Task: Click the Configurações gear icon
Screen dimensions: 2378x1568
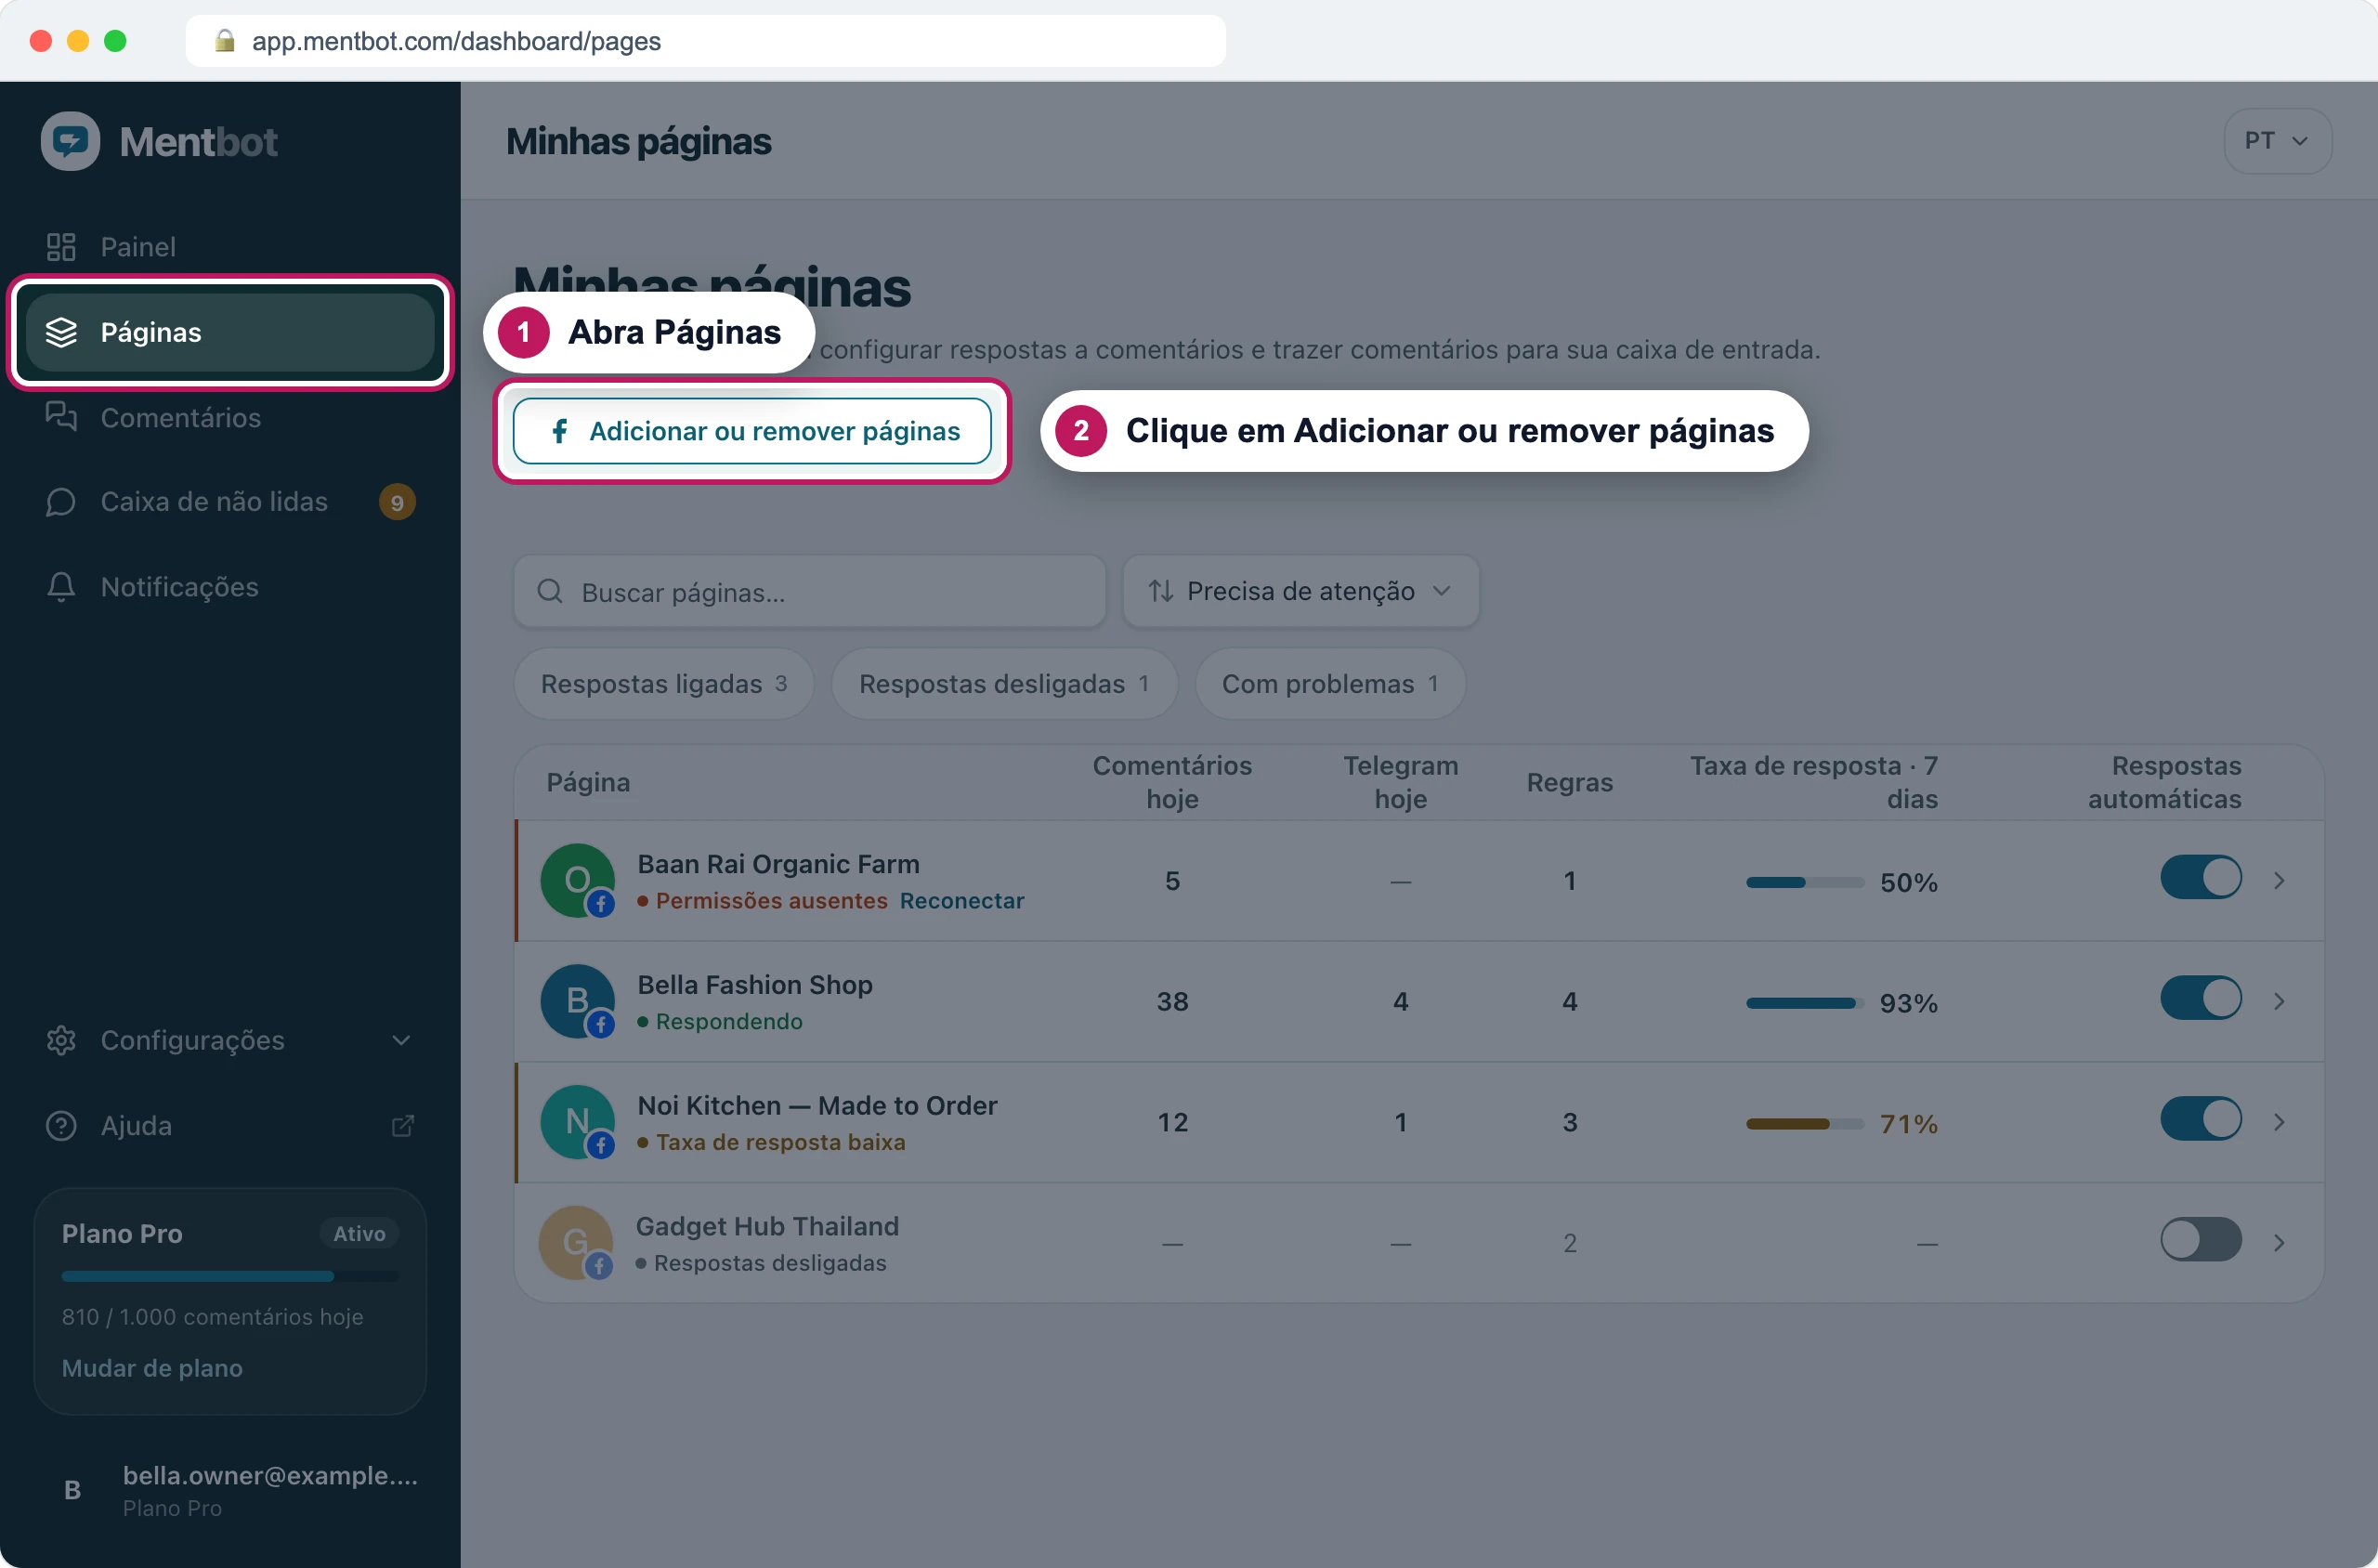Action: point(61,1040)
